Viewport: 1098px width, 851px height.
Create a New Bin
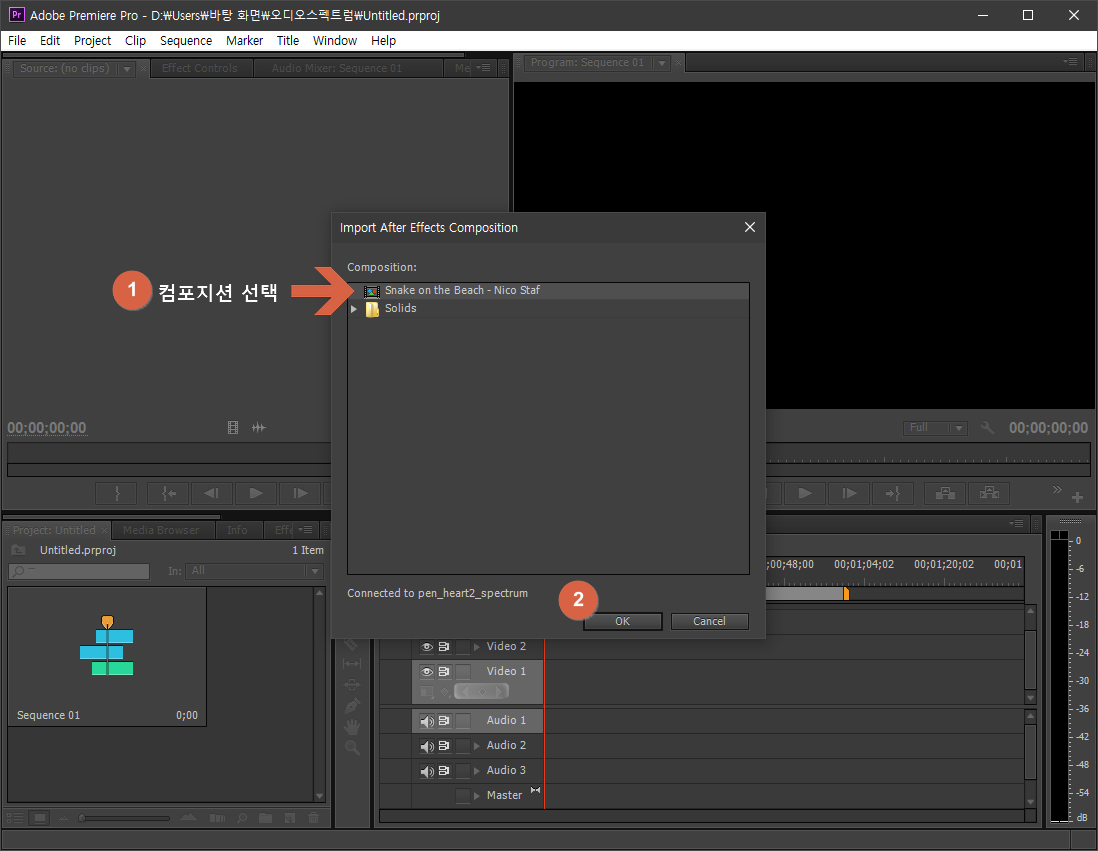click(265, 817)
